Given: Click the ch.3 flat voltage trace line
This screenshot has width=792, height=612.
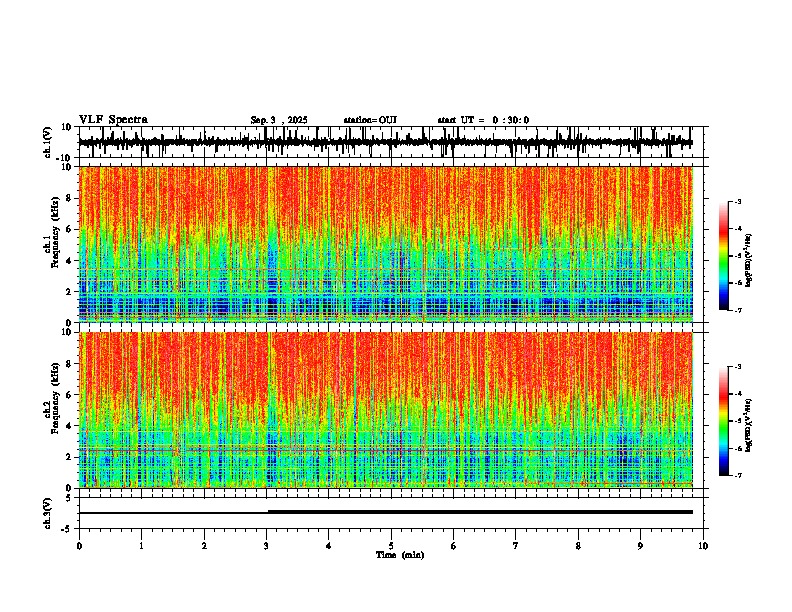Looking at the screenshot, I should (x=385, y=512).
